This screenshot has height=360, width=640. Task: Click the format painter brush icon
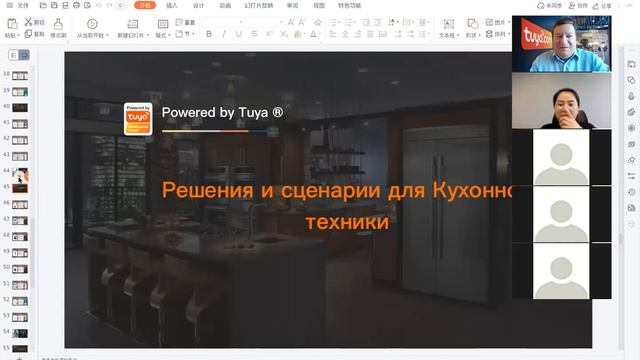click(58, 24)
